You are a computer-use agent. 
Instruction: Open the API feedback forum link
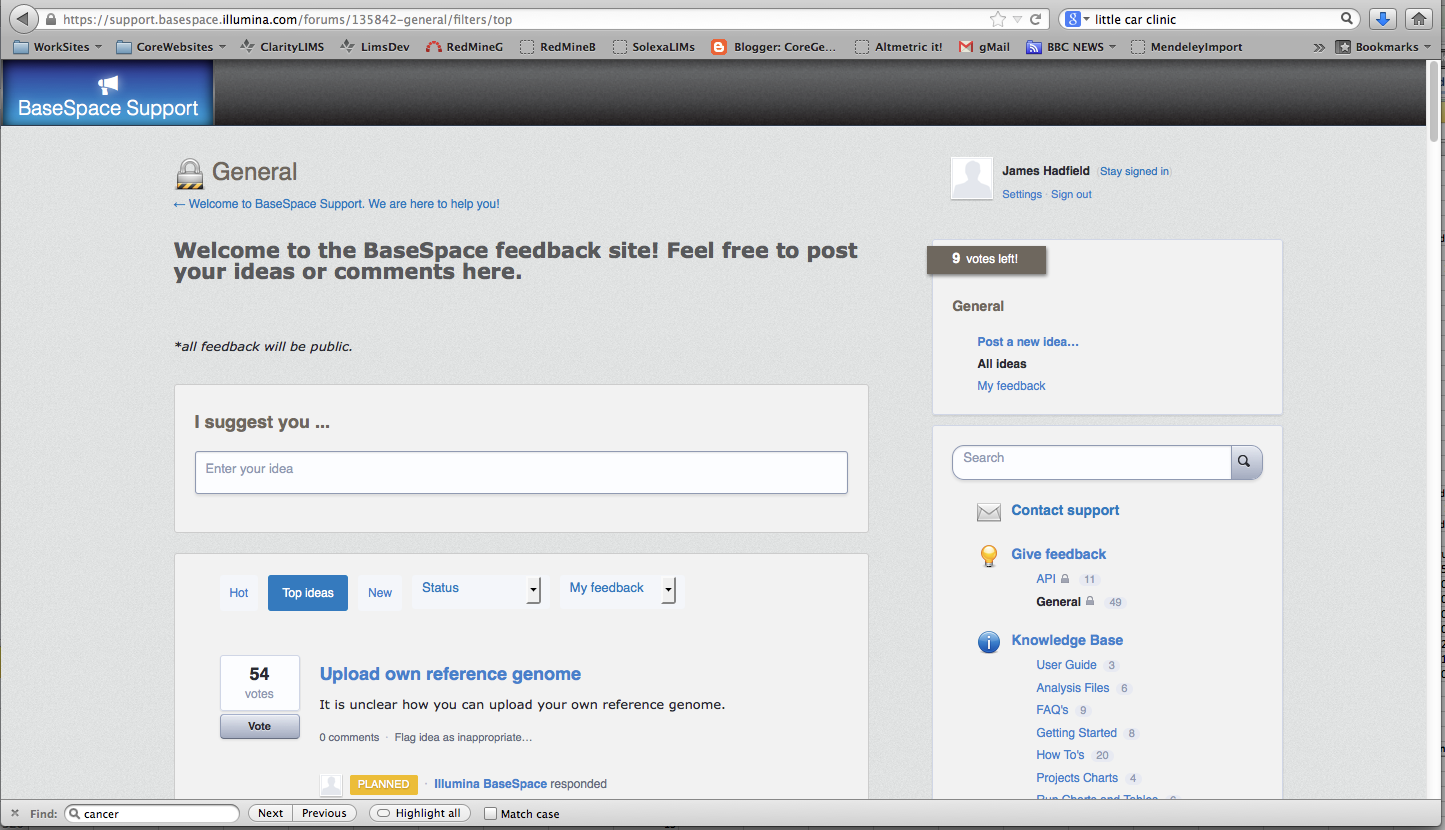(x=1046, y=579)
